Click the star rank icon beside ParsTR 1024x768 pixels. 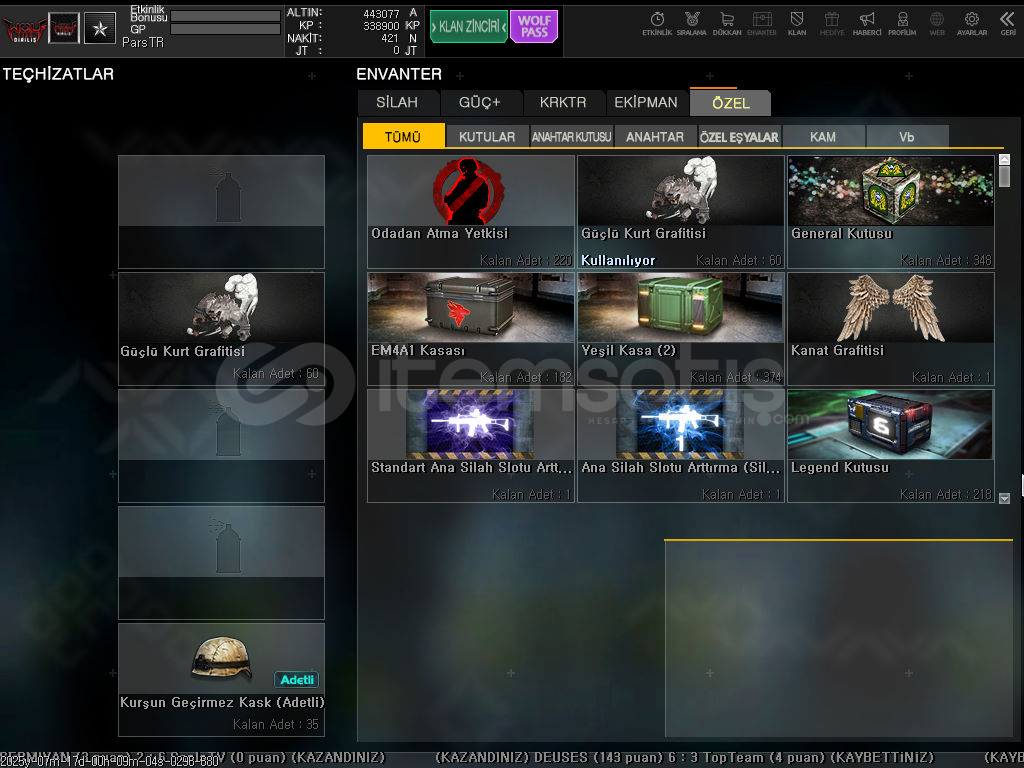click(100, 28)
